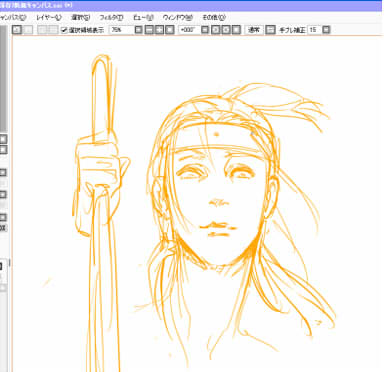Click the Invert selection icon
Screen dimensions: 391x372
(x=53, y=30)
